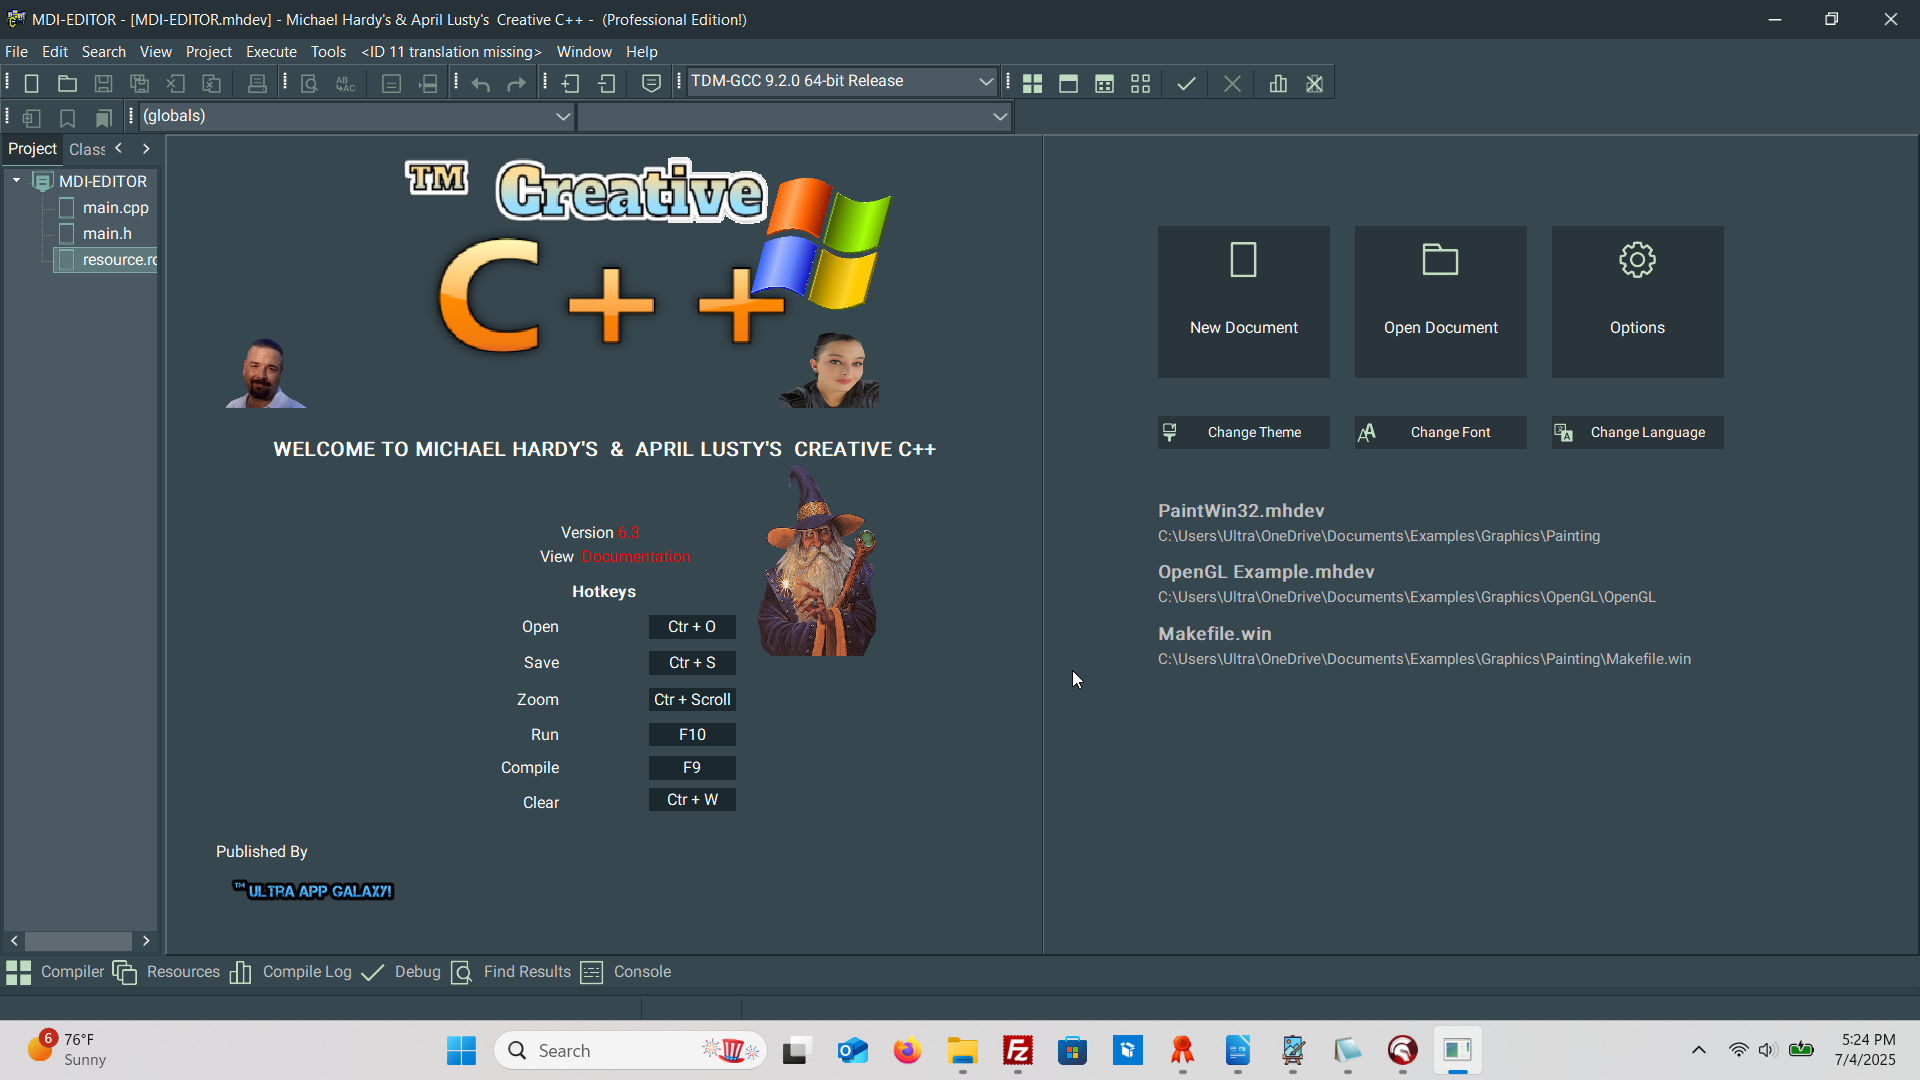Click the Redo arrow icon
The height and width of the screenshot is (1080, 1920).
(517, 84)
